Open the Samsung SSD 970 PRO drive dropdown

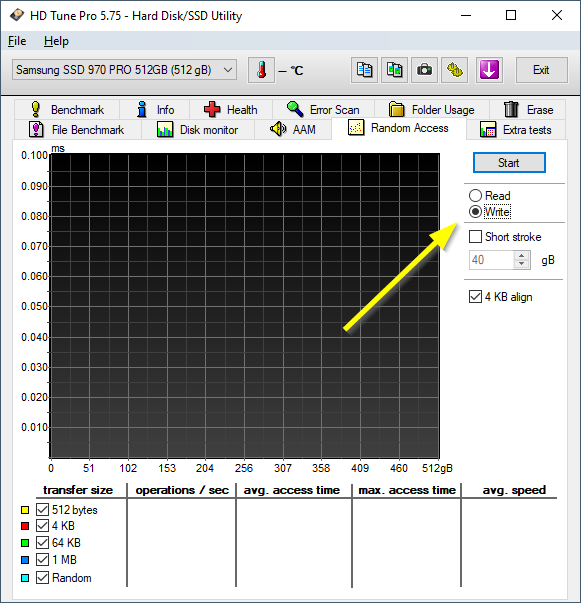click(x=124, y=70)
